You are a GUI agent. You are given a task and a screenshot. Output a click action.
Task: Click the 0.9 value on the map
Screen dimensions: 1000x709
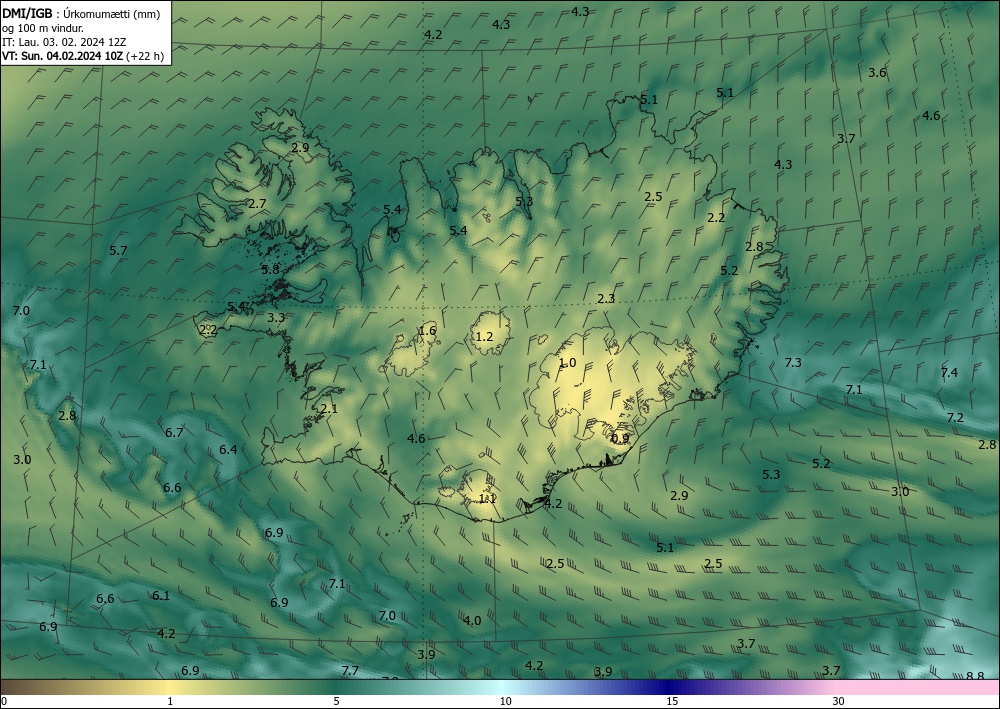620,438
